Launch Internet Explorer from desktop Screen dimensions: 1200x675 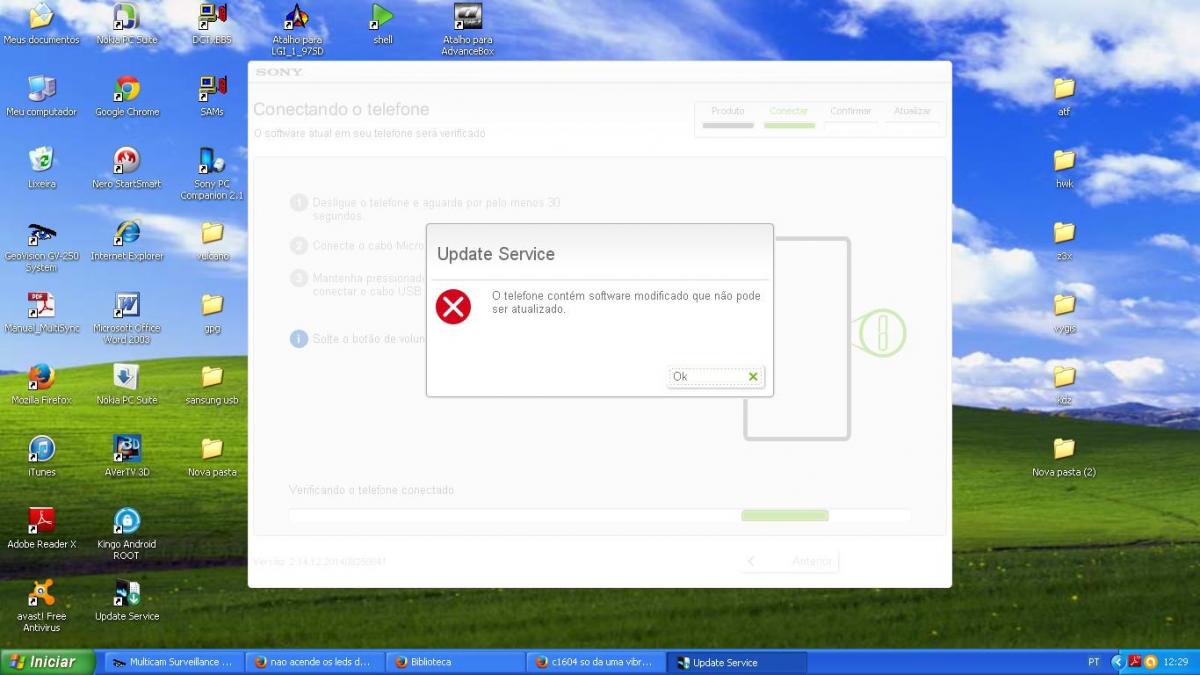click(126, 240)
